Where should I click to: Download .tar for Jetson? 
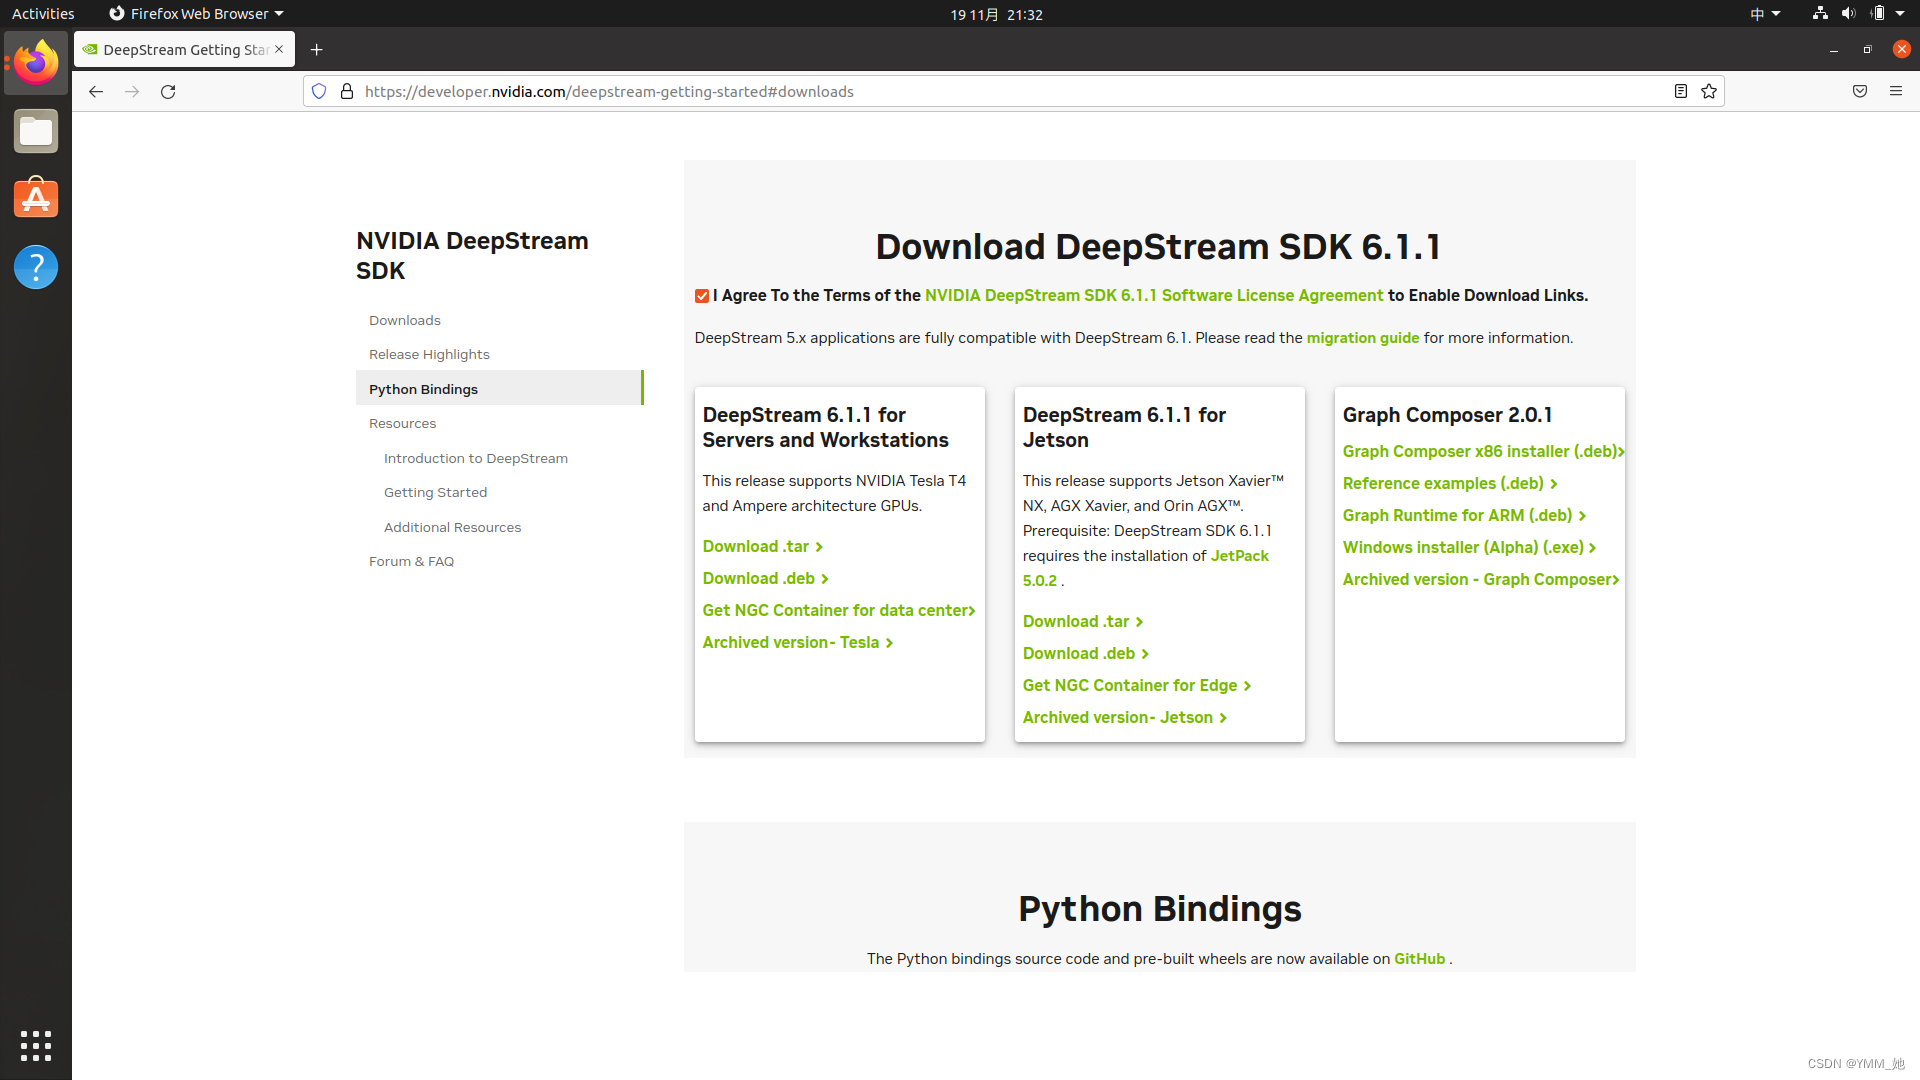(x=1082, y=621)
